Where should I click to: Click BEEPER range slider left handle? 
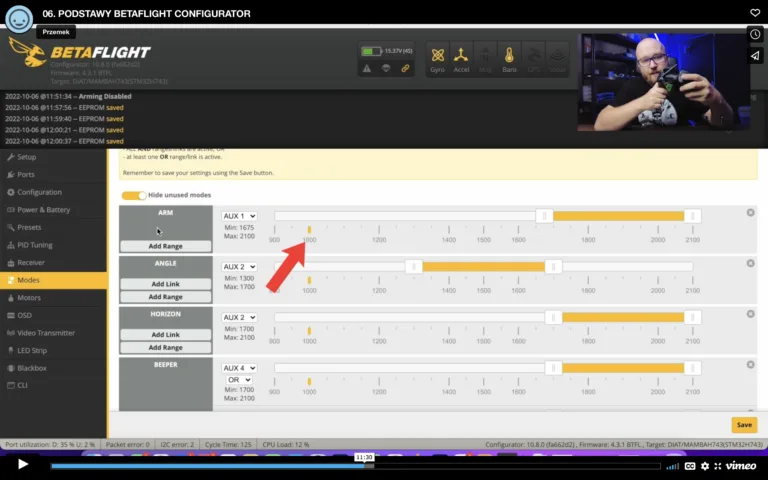[553, 368]
